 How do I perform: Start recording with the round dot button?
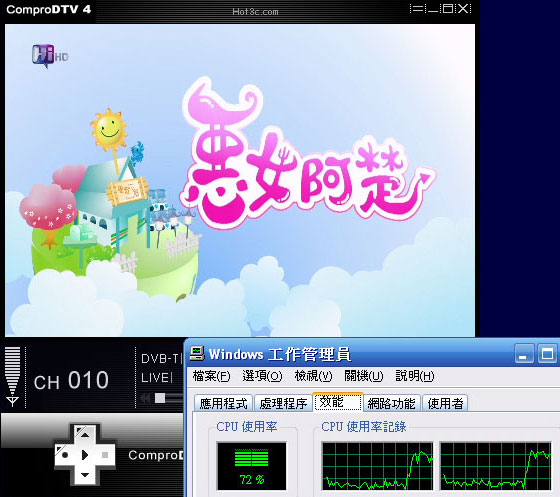[x=65, y=455]
